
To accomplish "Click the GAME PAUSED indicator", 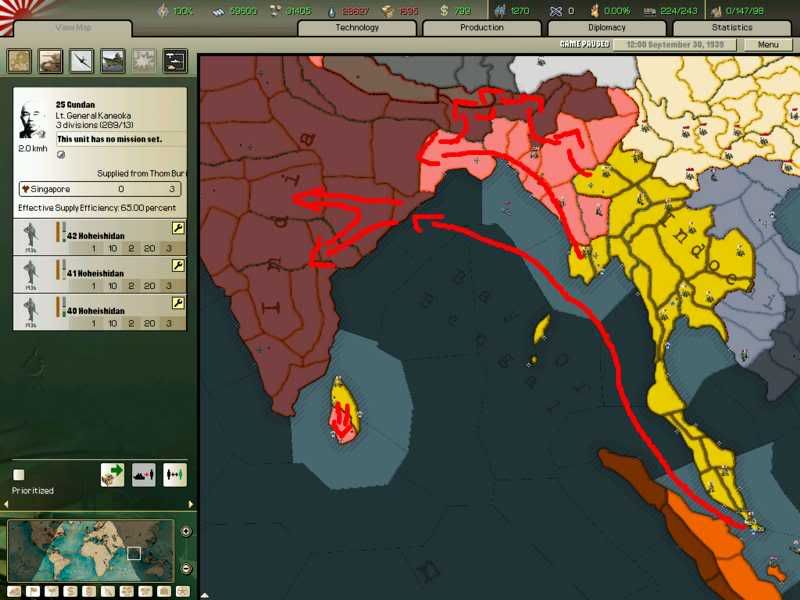I will pyautogui.click(x=585, y=44).
